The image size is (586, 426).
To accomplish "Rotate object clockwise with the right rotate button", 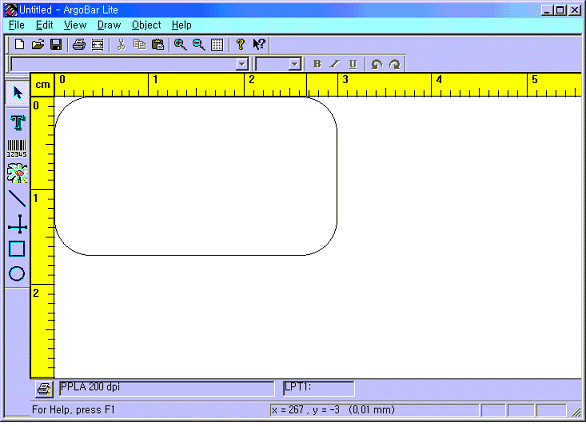I will [395, 64].
